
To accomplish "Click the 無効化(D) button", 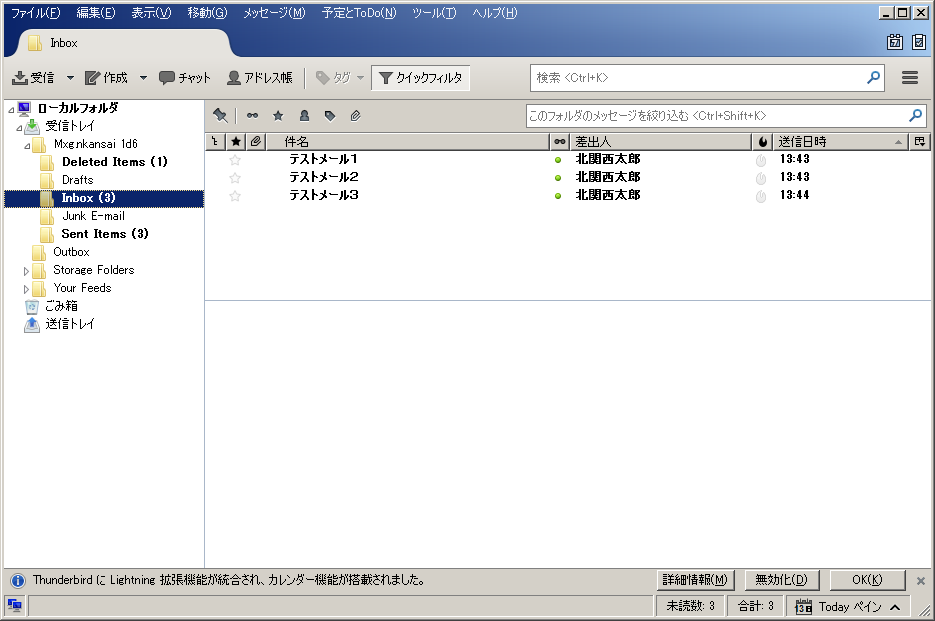I will coord(782,580).
